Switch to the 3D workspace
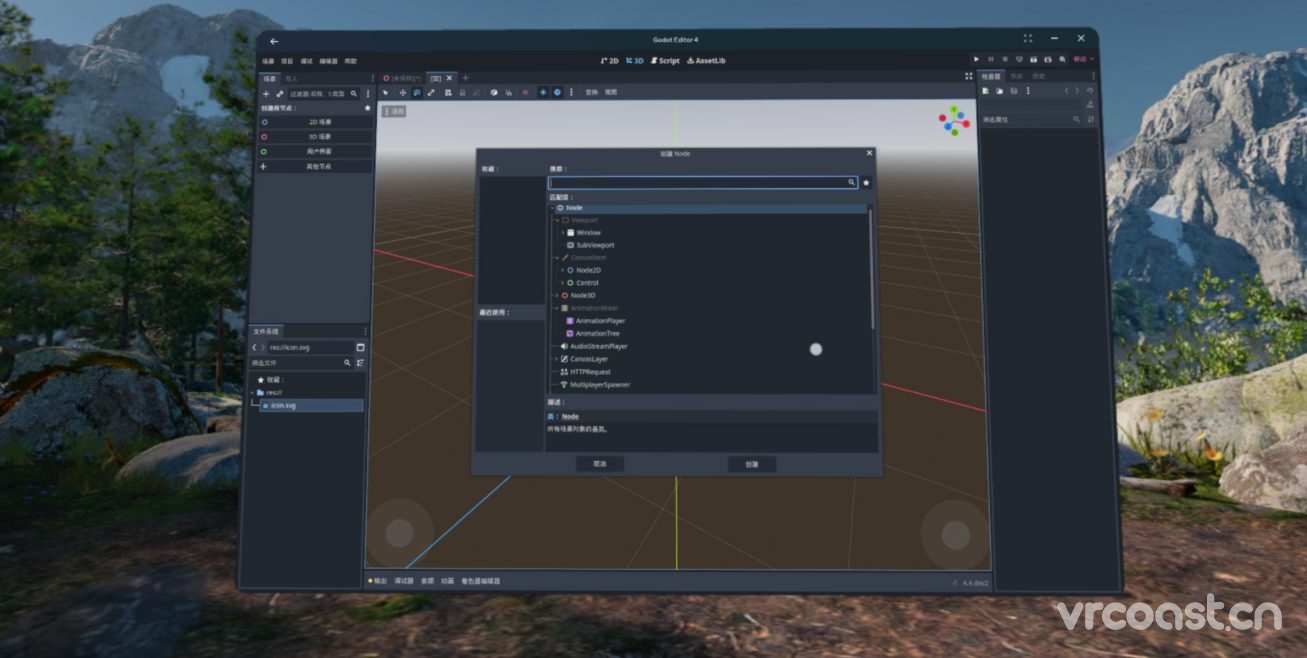Viewport: 1307px width, 658px height. 635,61
